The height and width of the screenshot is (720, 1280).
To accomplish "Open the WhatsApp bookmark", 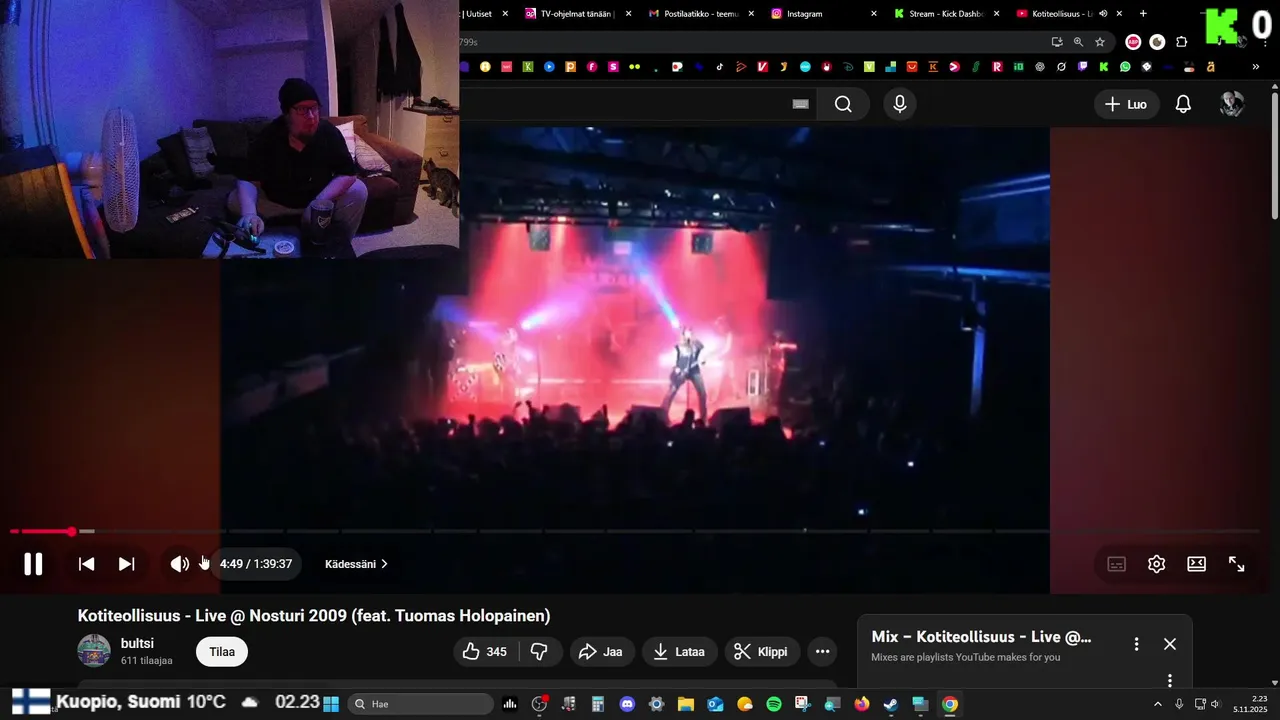I will 1125,67.
